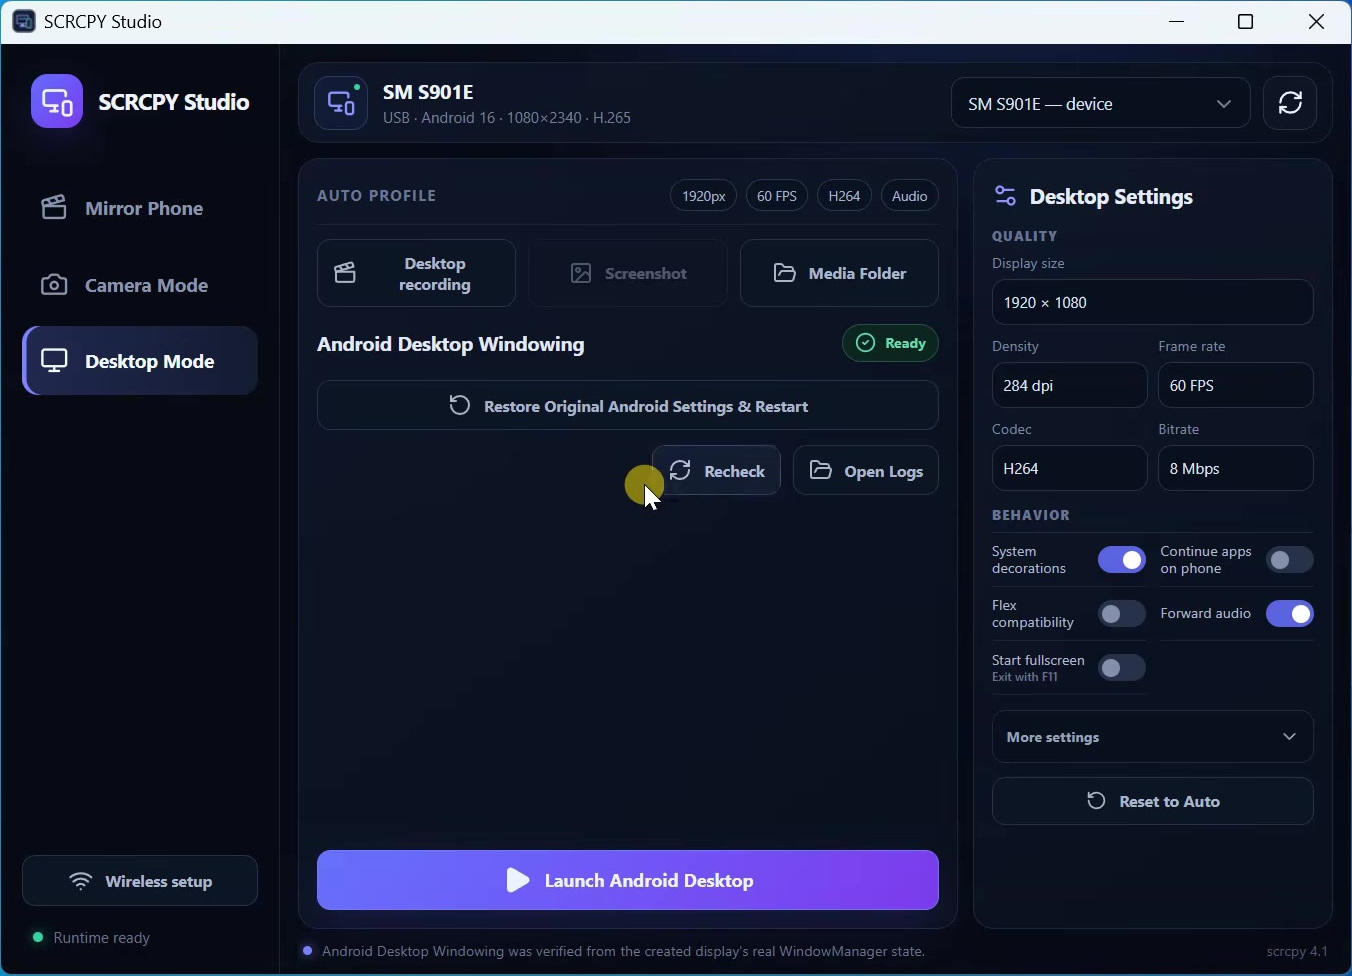This screenshot has height=976, width=1352.
Task: Reset settings to Auto
Action: pyautogui.click(x=1153, y=801)
